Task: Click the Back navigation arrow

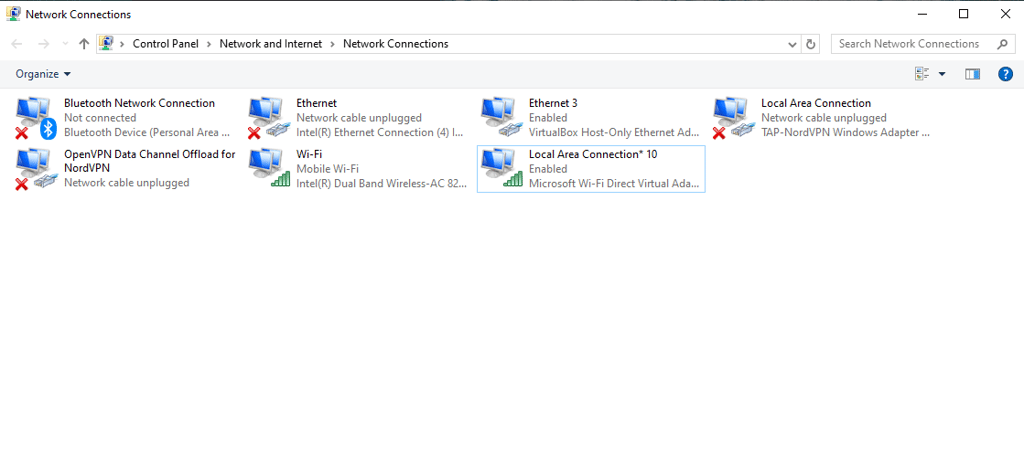Action: click(17, 44)
